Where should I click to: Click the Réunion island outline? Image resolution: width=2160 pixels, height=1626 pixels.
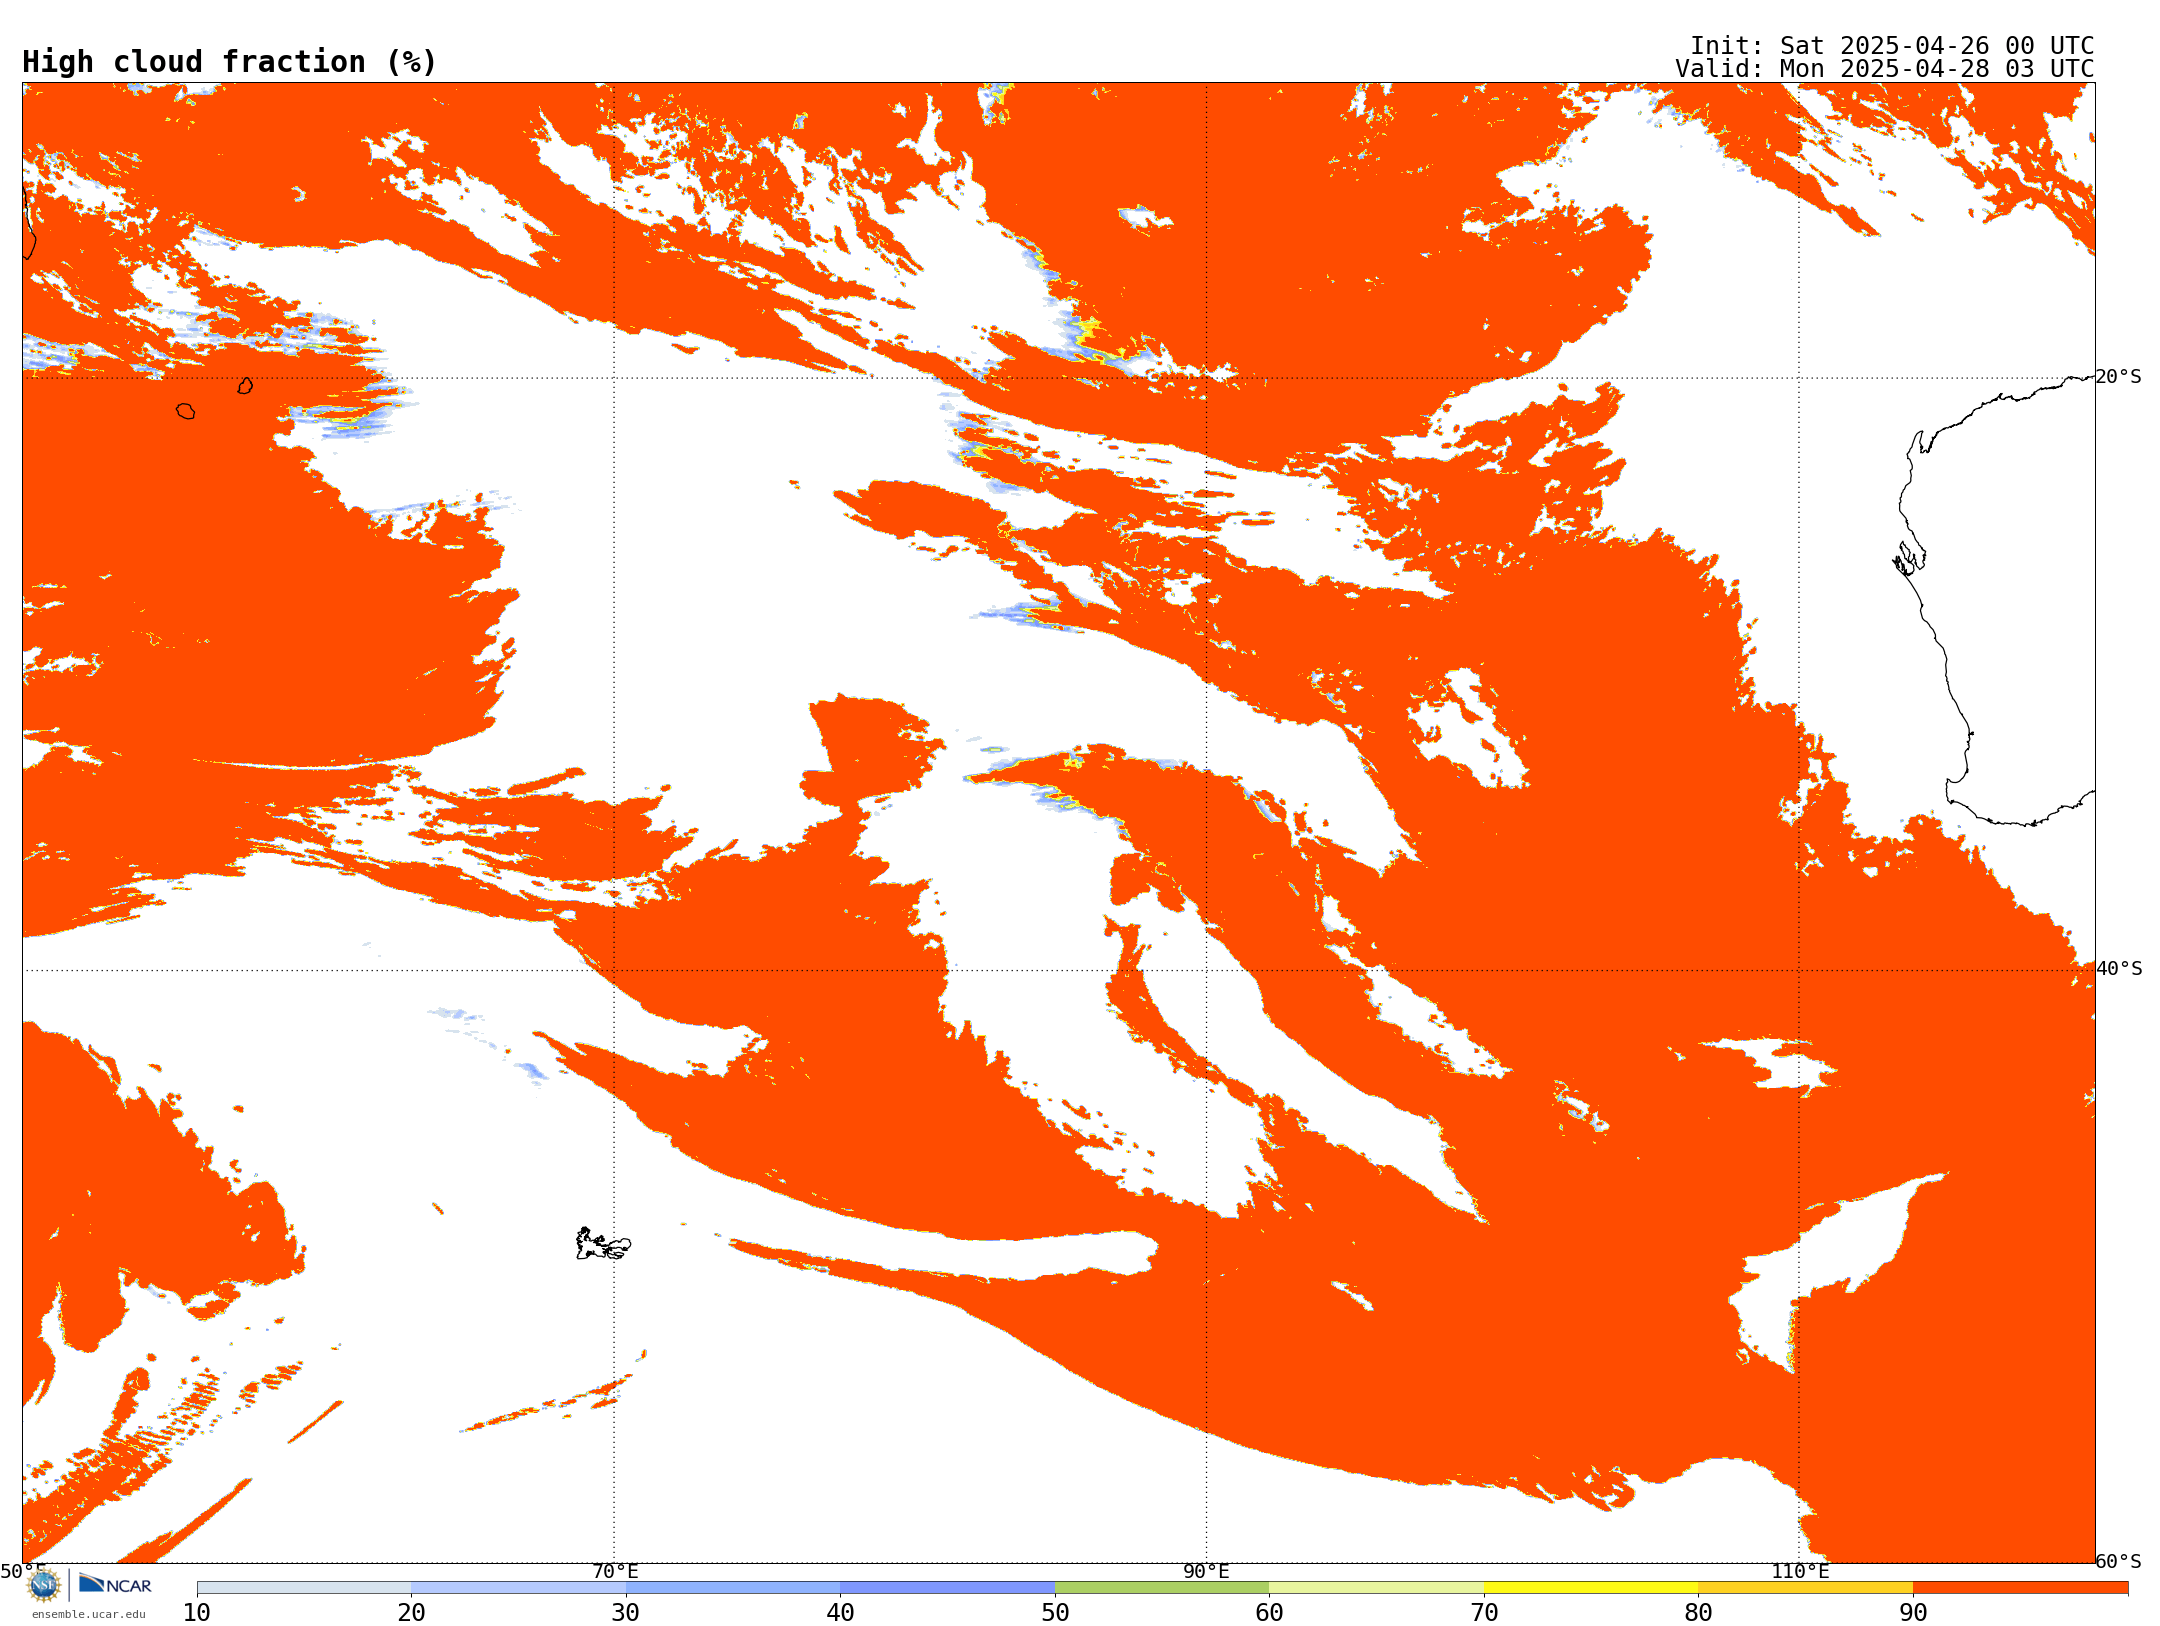pyautogui.click(x=185, y=411)
